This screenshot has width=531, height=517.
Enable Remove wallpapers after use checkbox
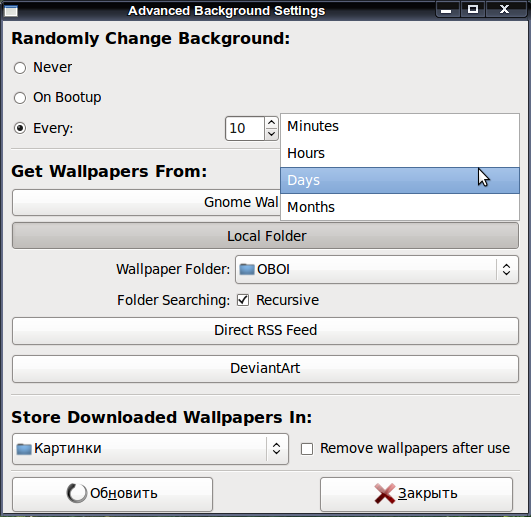pyautogui.click(x=307, y=449)
